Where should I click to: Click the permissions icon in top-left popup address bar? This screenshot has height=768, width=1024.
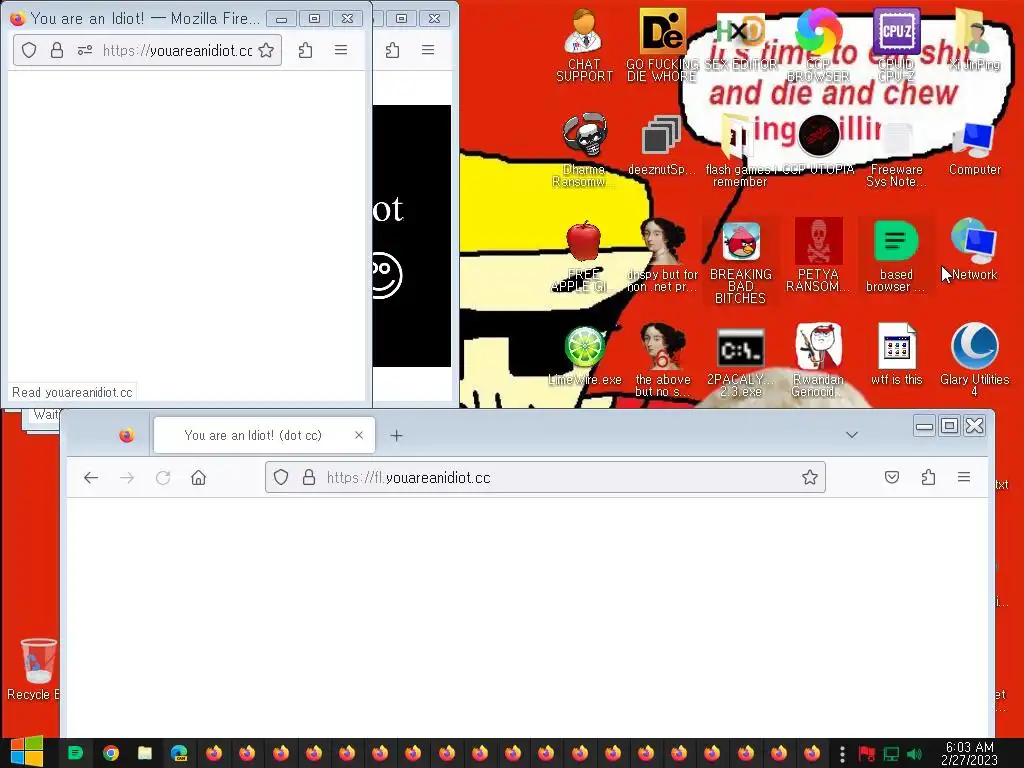(85, 50)
